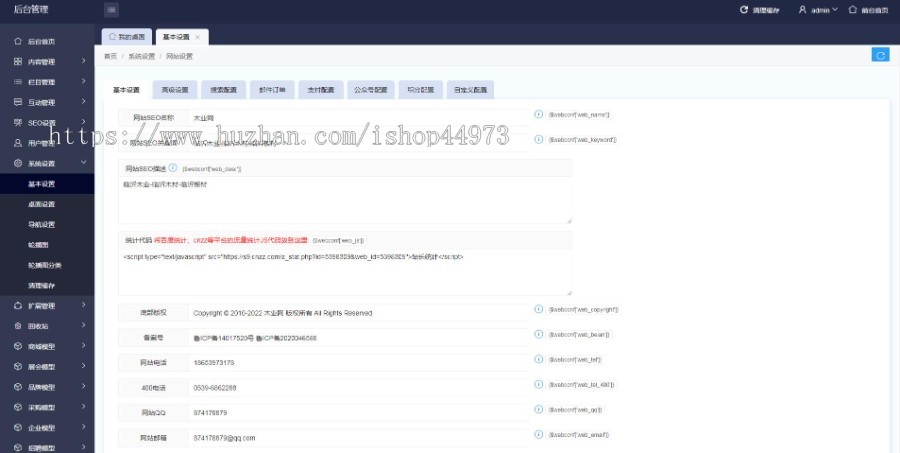Toggle the sidebar collapse icon in header

pyautogui.click(x=112, y=10)
